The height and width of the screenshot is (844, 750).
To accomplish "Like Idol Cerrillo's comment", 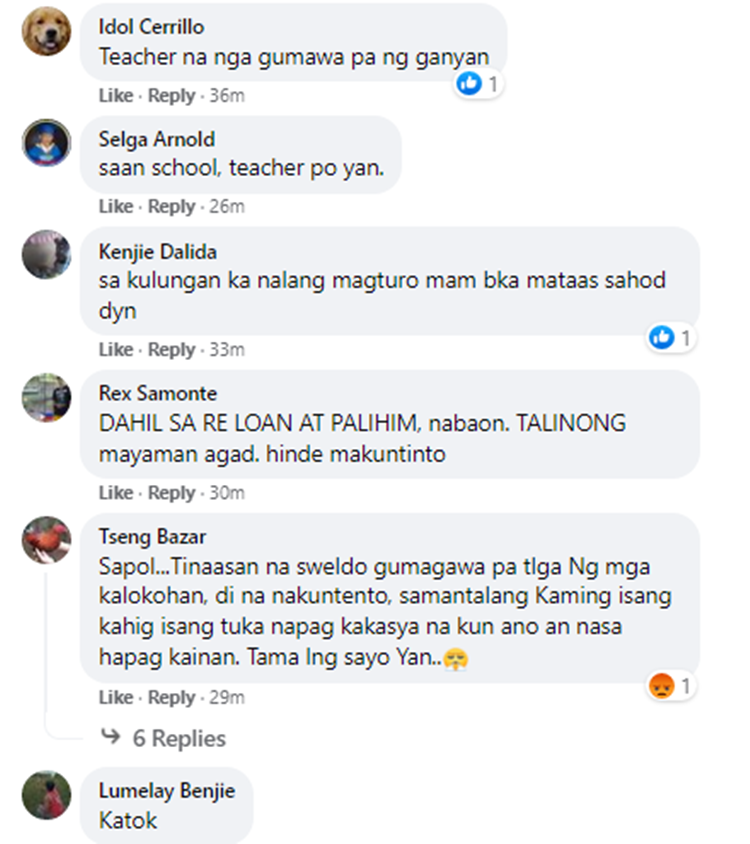I will (x=116, y=95).
